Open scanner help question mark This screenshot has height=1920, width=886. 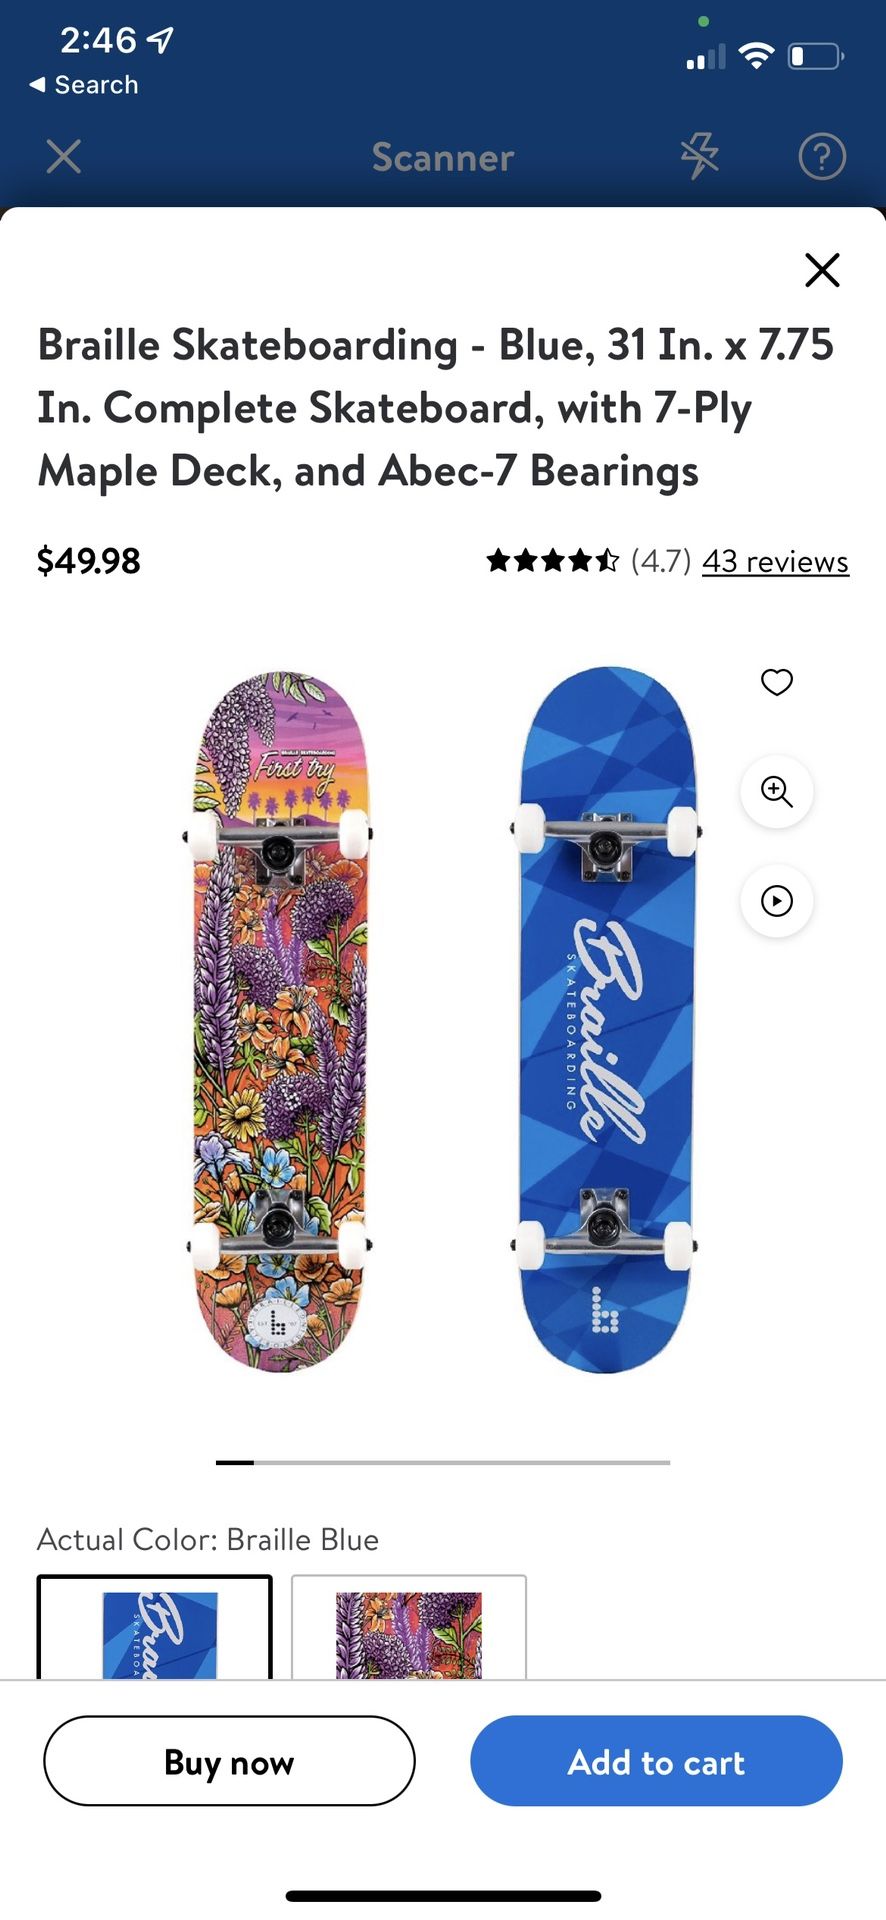pos(822,157)
